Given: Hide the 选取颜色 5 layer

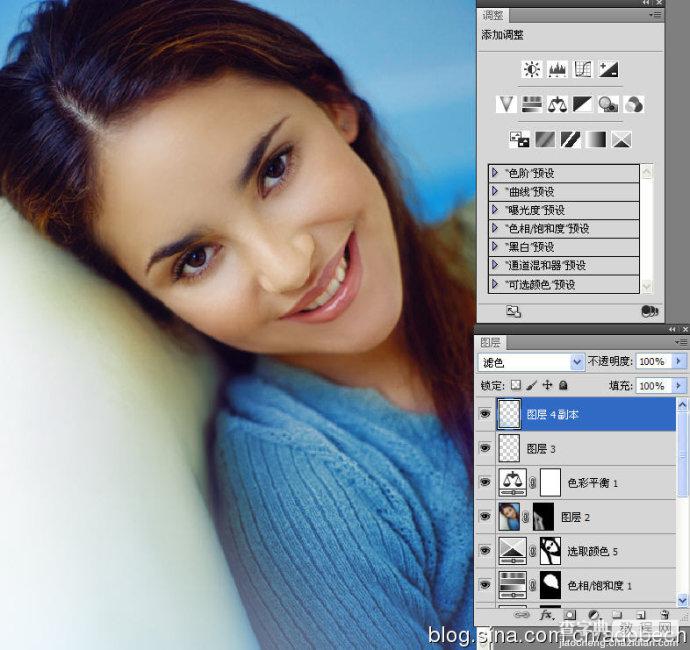Looking at the screenshot, I should click(485, 551).
